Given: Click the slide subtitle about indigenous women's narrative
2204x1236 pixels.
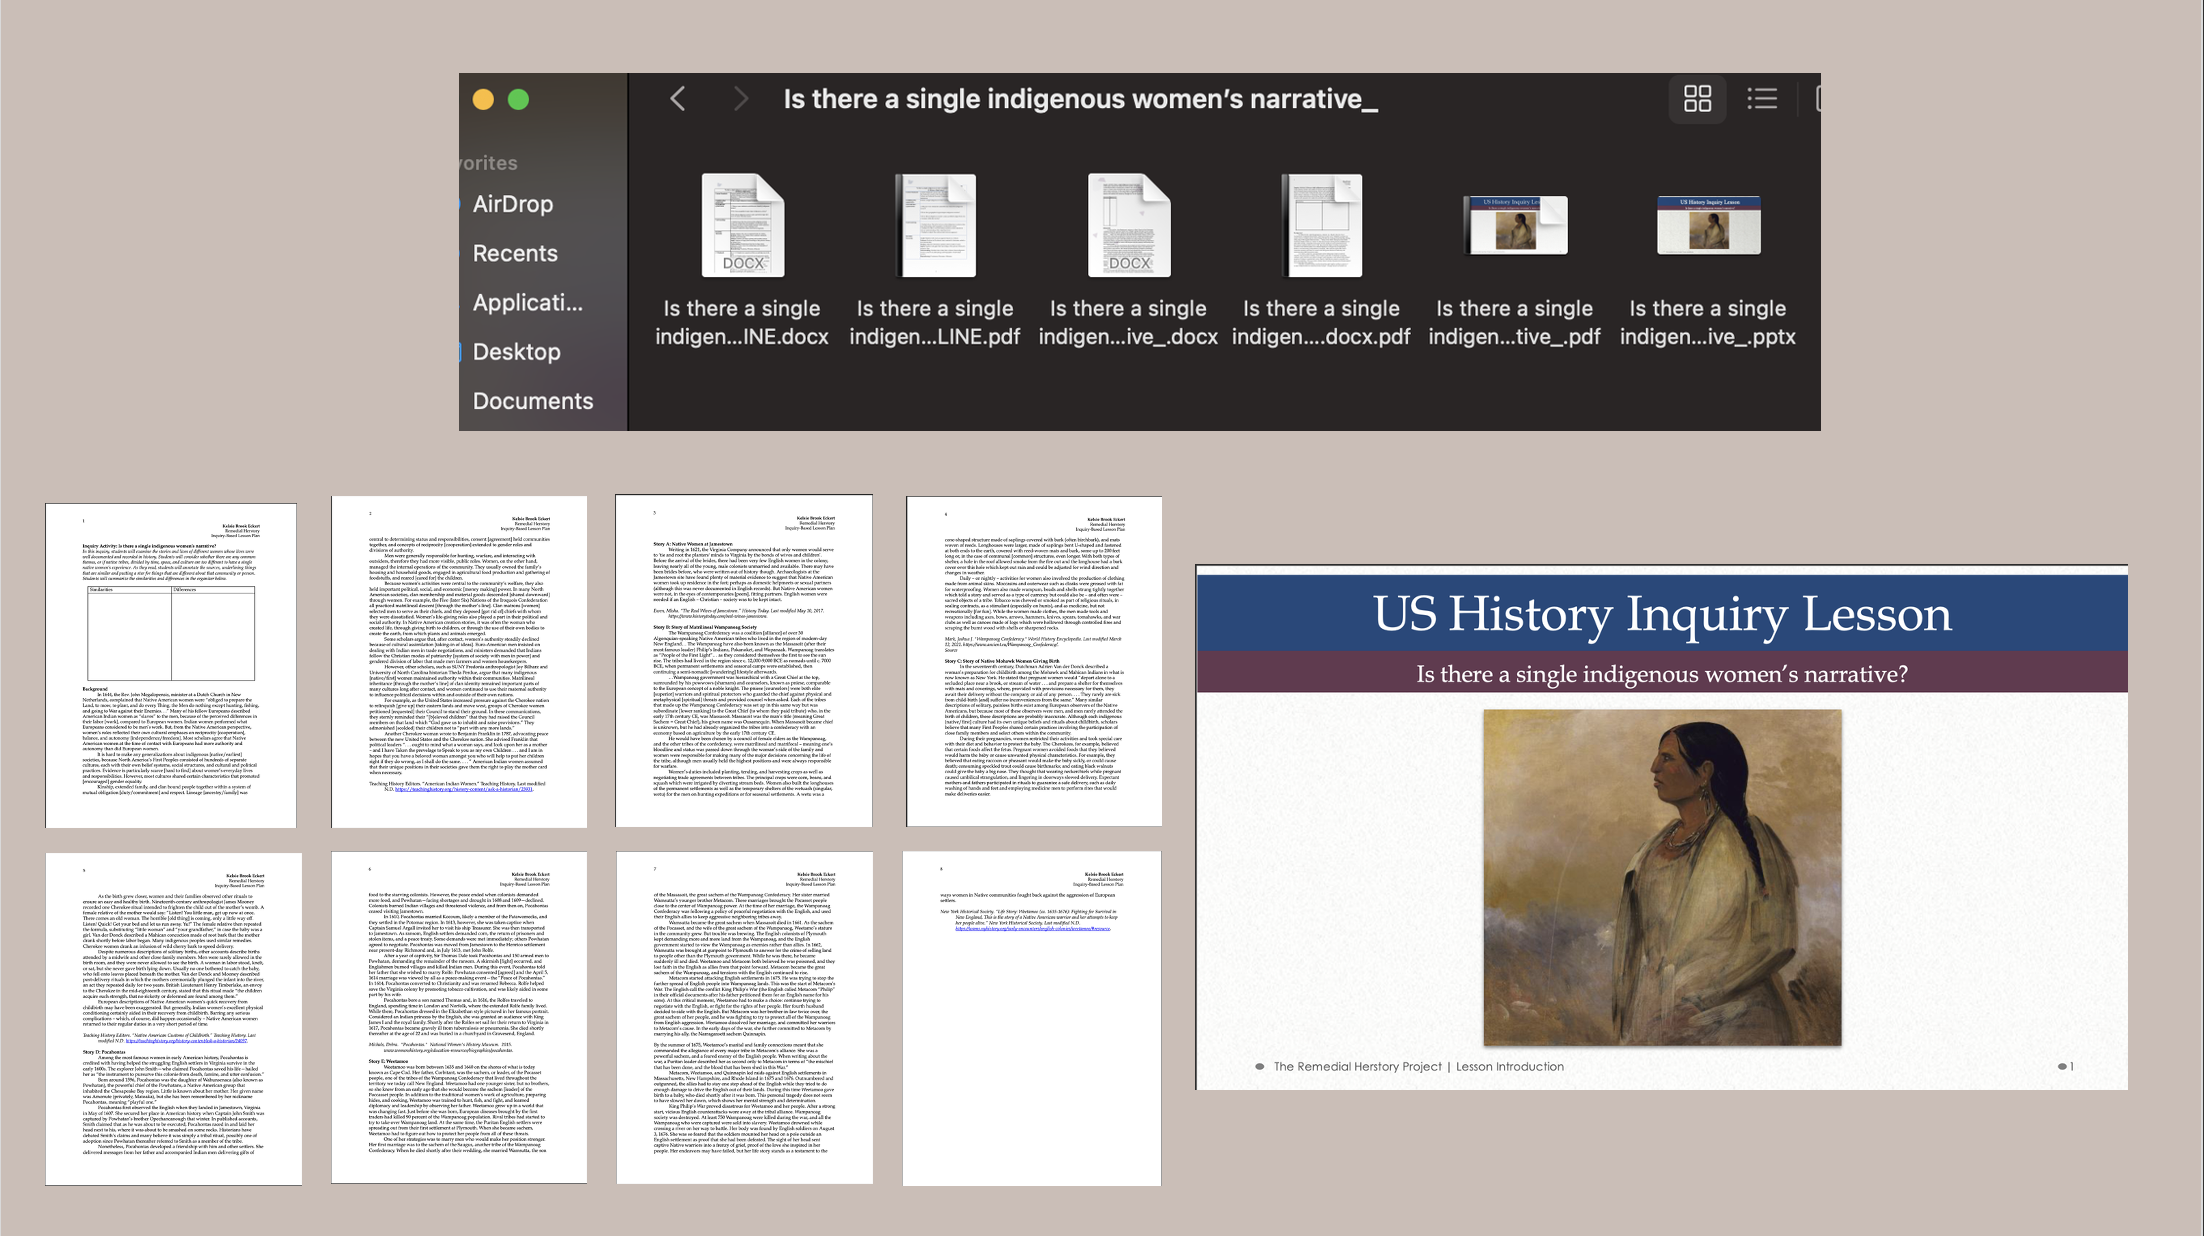Looking at the screenshot, I should 1661,674.
